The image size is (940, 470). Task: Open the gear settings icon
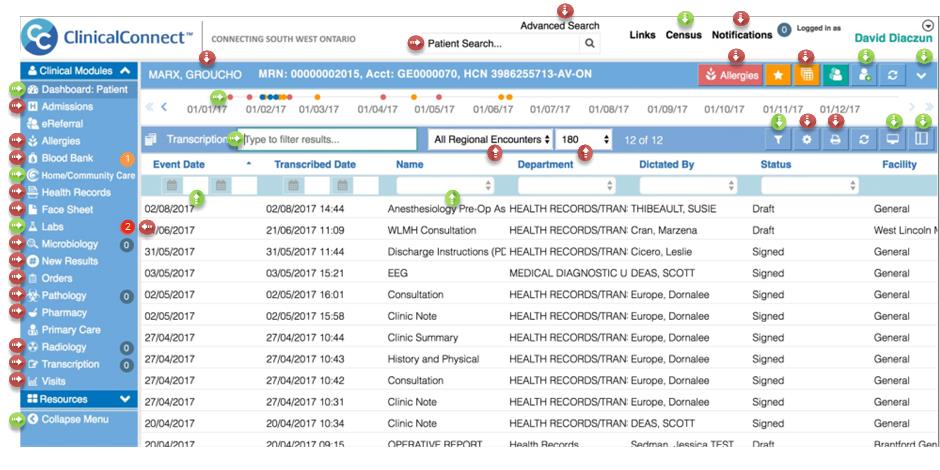coord(807,140)
